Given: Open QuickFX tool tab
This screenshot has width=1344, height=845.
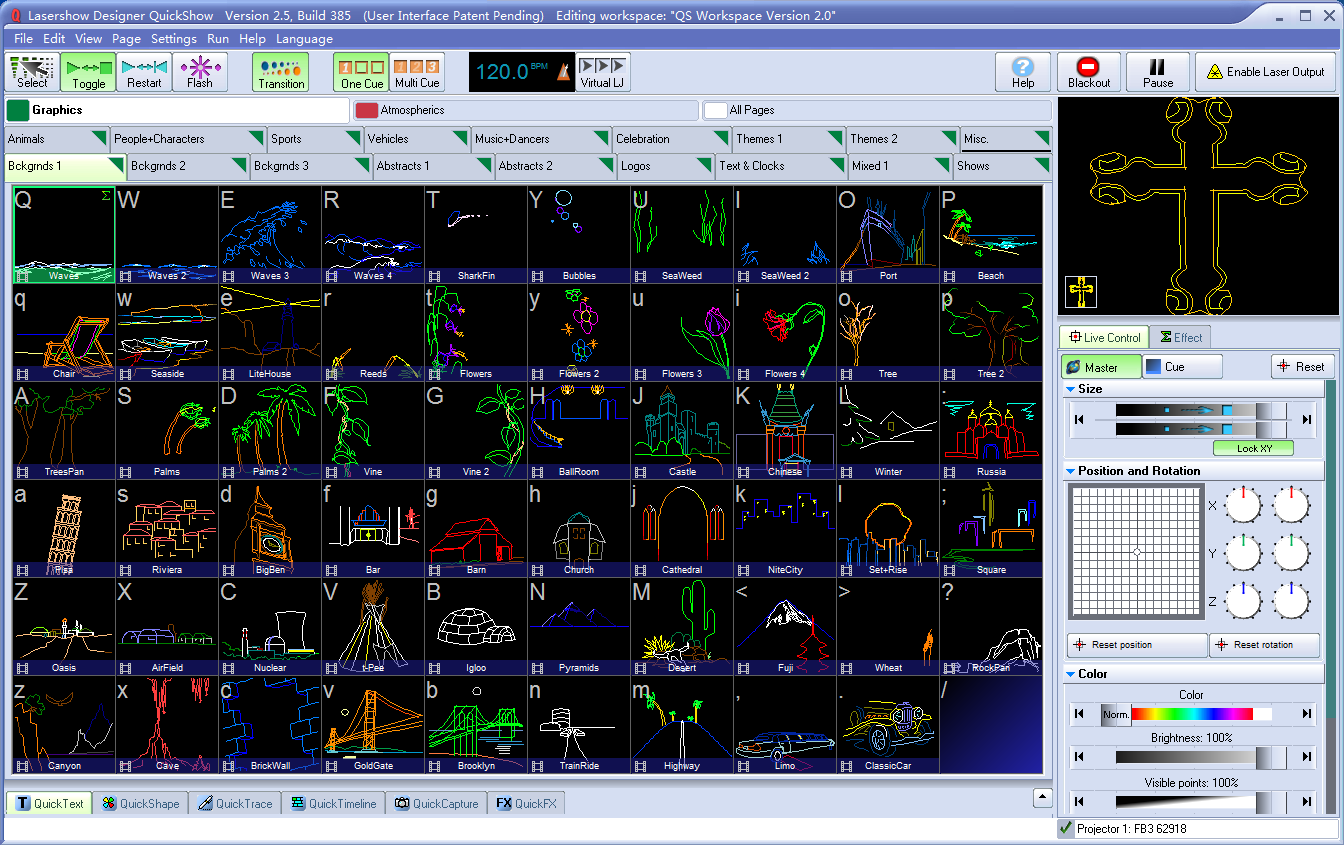Looking at the screenshot, I should [528, 803].
